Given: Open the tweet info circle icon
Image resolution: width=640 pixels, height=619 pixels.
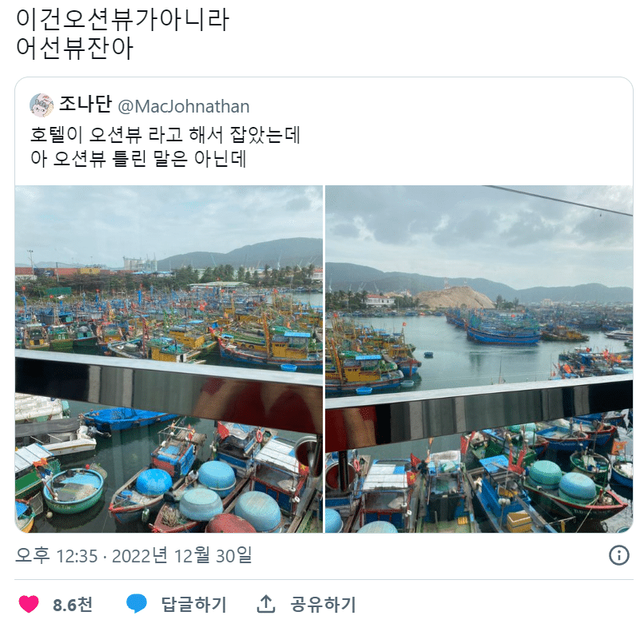Looking at the screenshot, I should pyautogui.click(x=619, y=555).
